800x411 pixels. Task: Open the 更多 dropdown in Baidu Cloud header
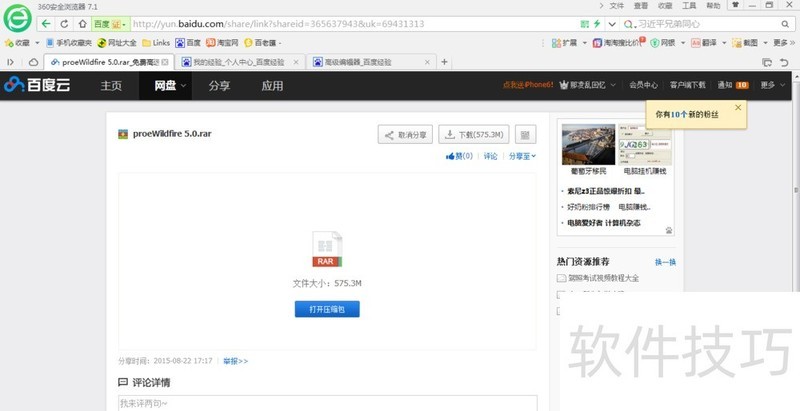click(x=773, y=85)
